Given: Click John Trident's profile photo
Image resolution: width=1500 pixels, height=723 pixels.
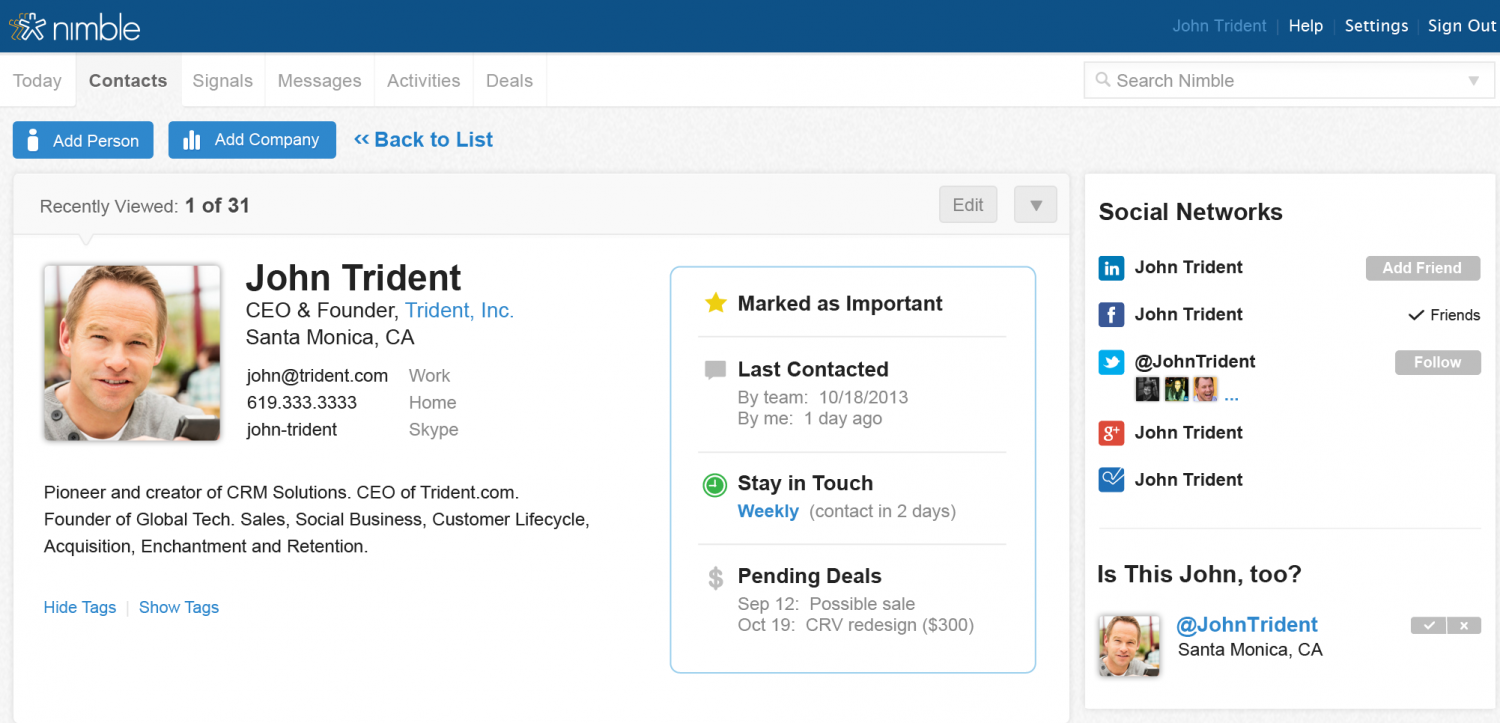Looking at the screenshot, I should coord(132,352).
